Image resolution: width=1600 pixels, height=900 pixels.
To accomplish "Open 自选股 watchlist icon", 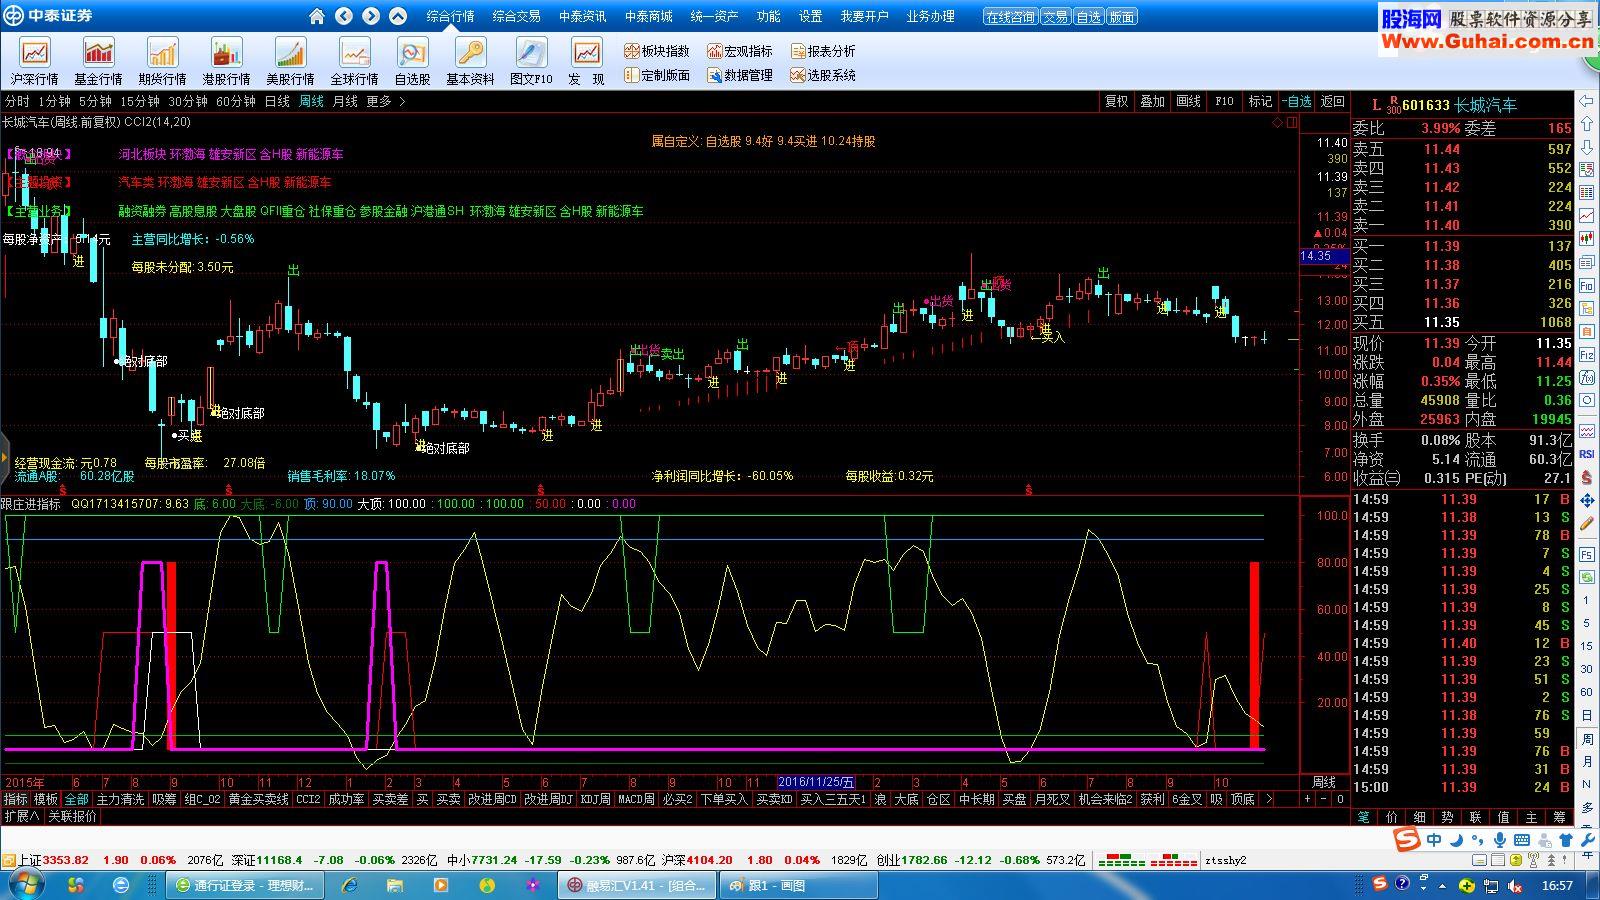I will 412,62.
